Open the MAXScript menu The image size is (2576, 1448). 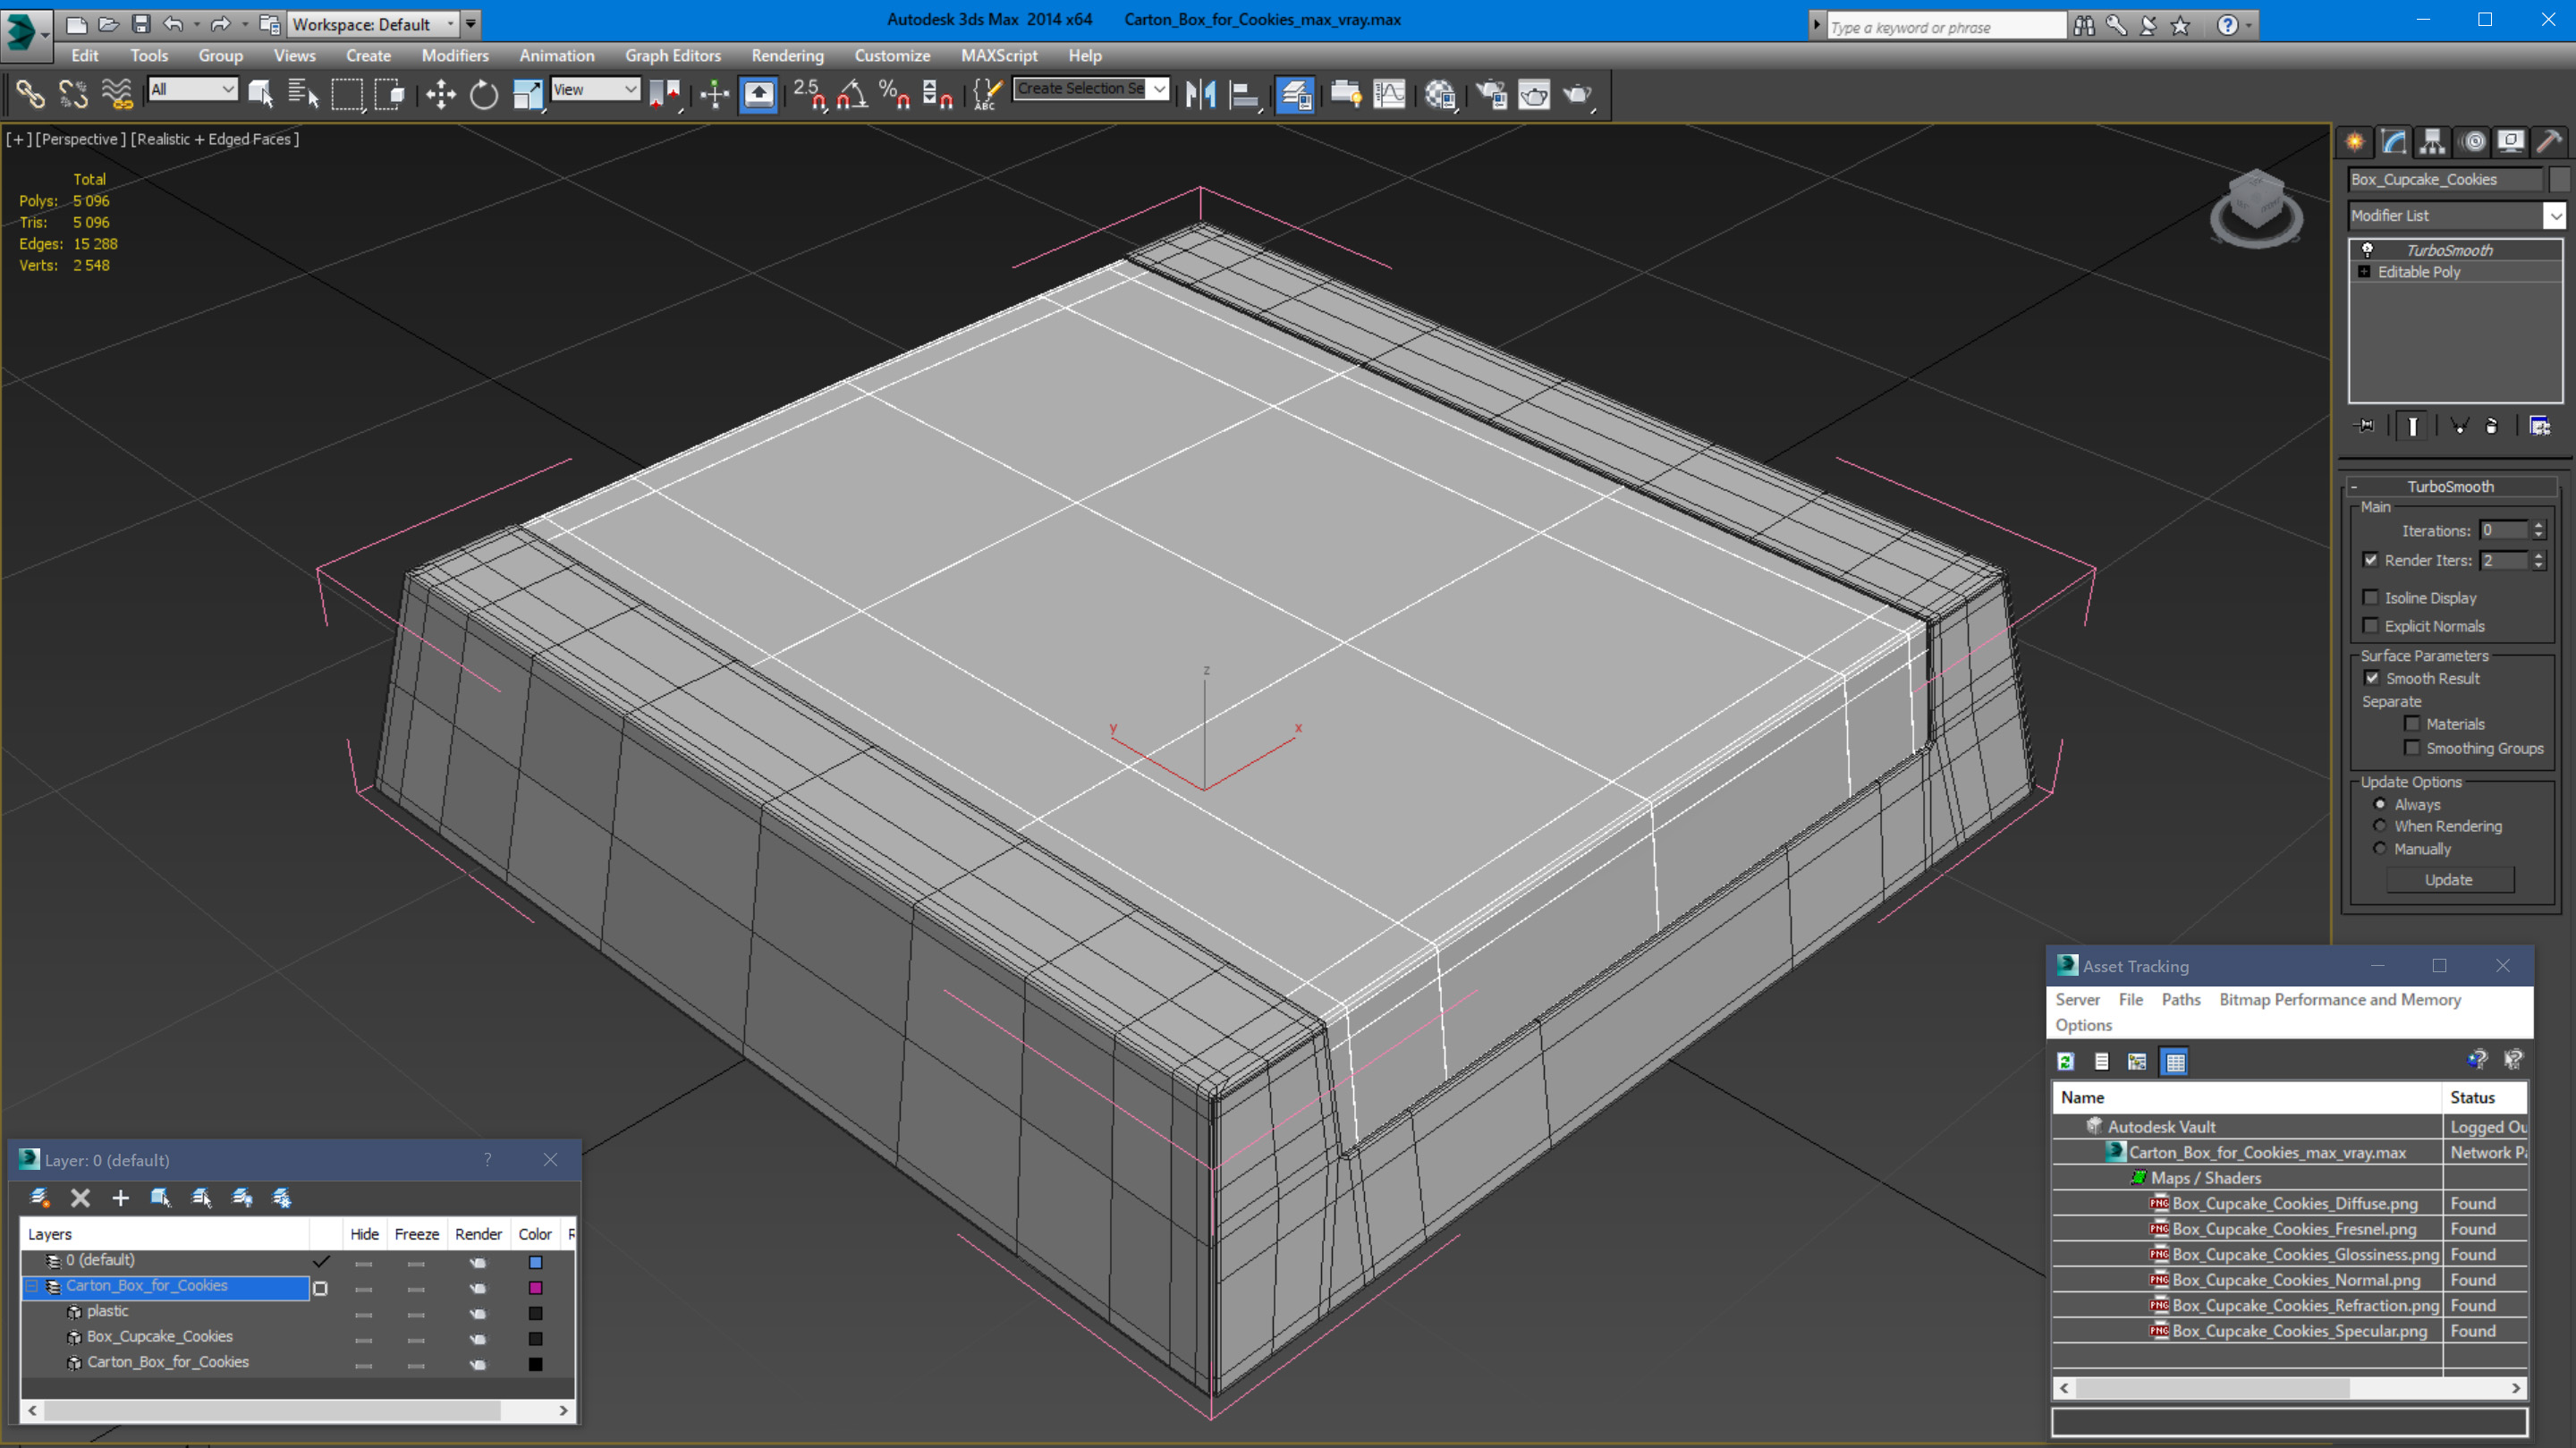[x=998, y=56]
